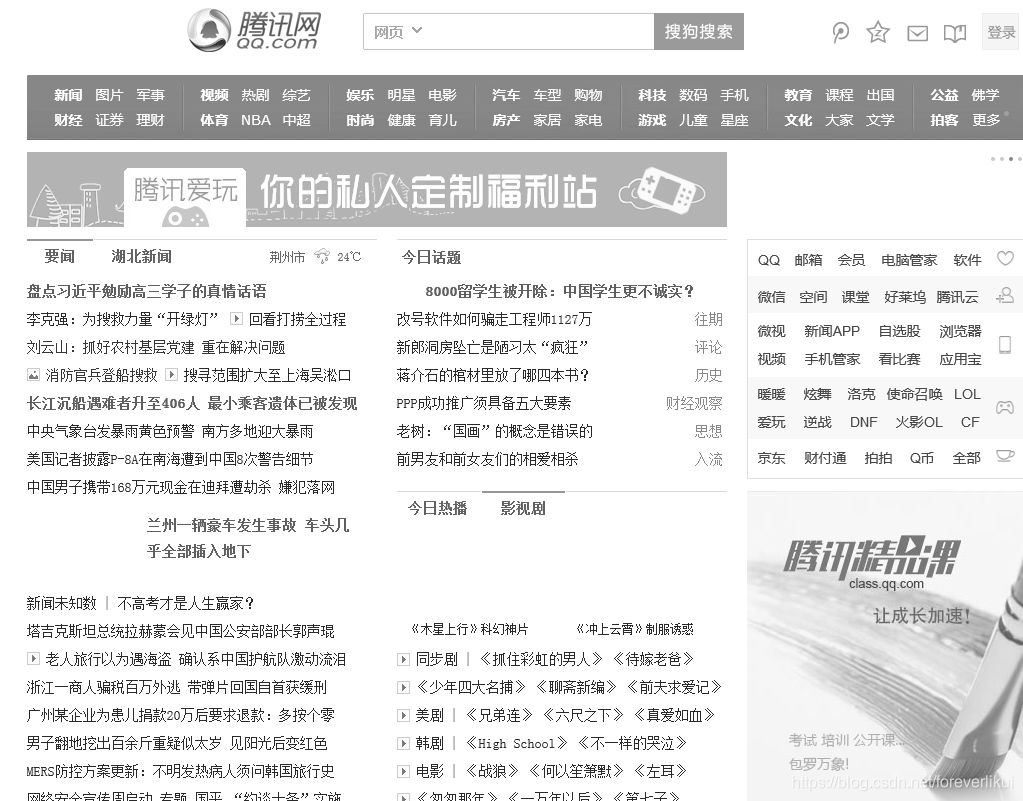1023x801 pixels.
Task: Open headline 盘点习近平勉励高三学子的真情话语
Action: (x=146, y=291)
